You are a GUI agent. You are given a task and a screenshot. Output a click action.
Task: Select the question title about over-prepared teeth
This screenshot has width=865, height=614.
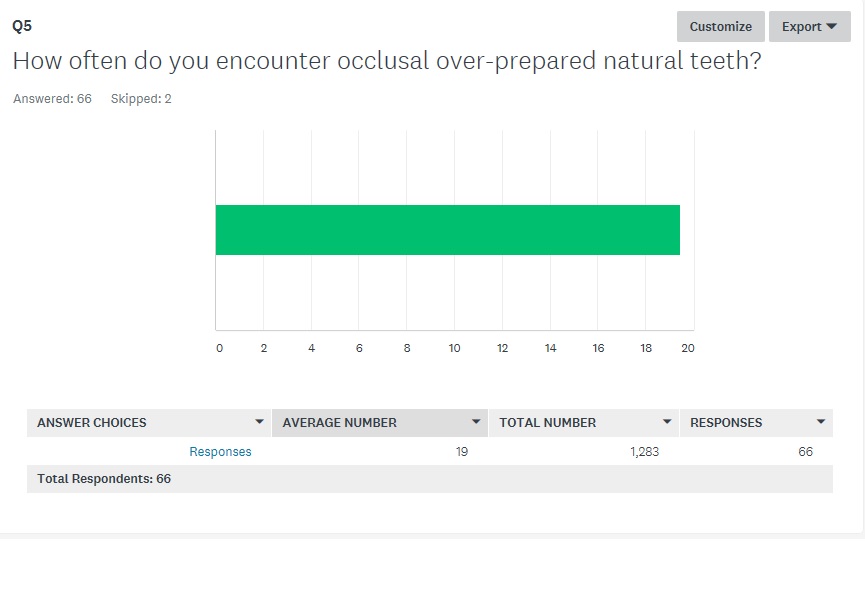386,61
